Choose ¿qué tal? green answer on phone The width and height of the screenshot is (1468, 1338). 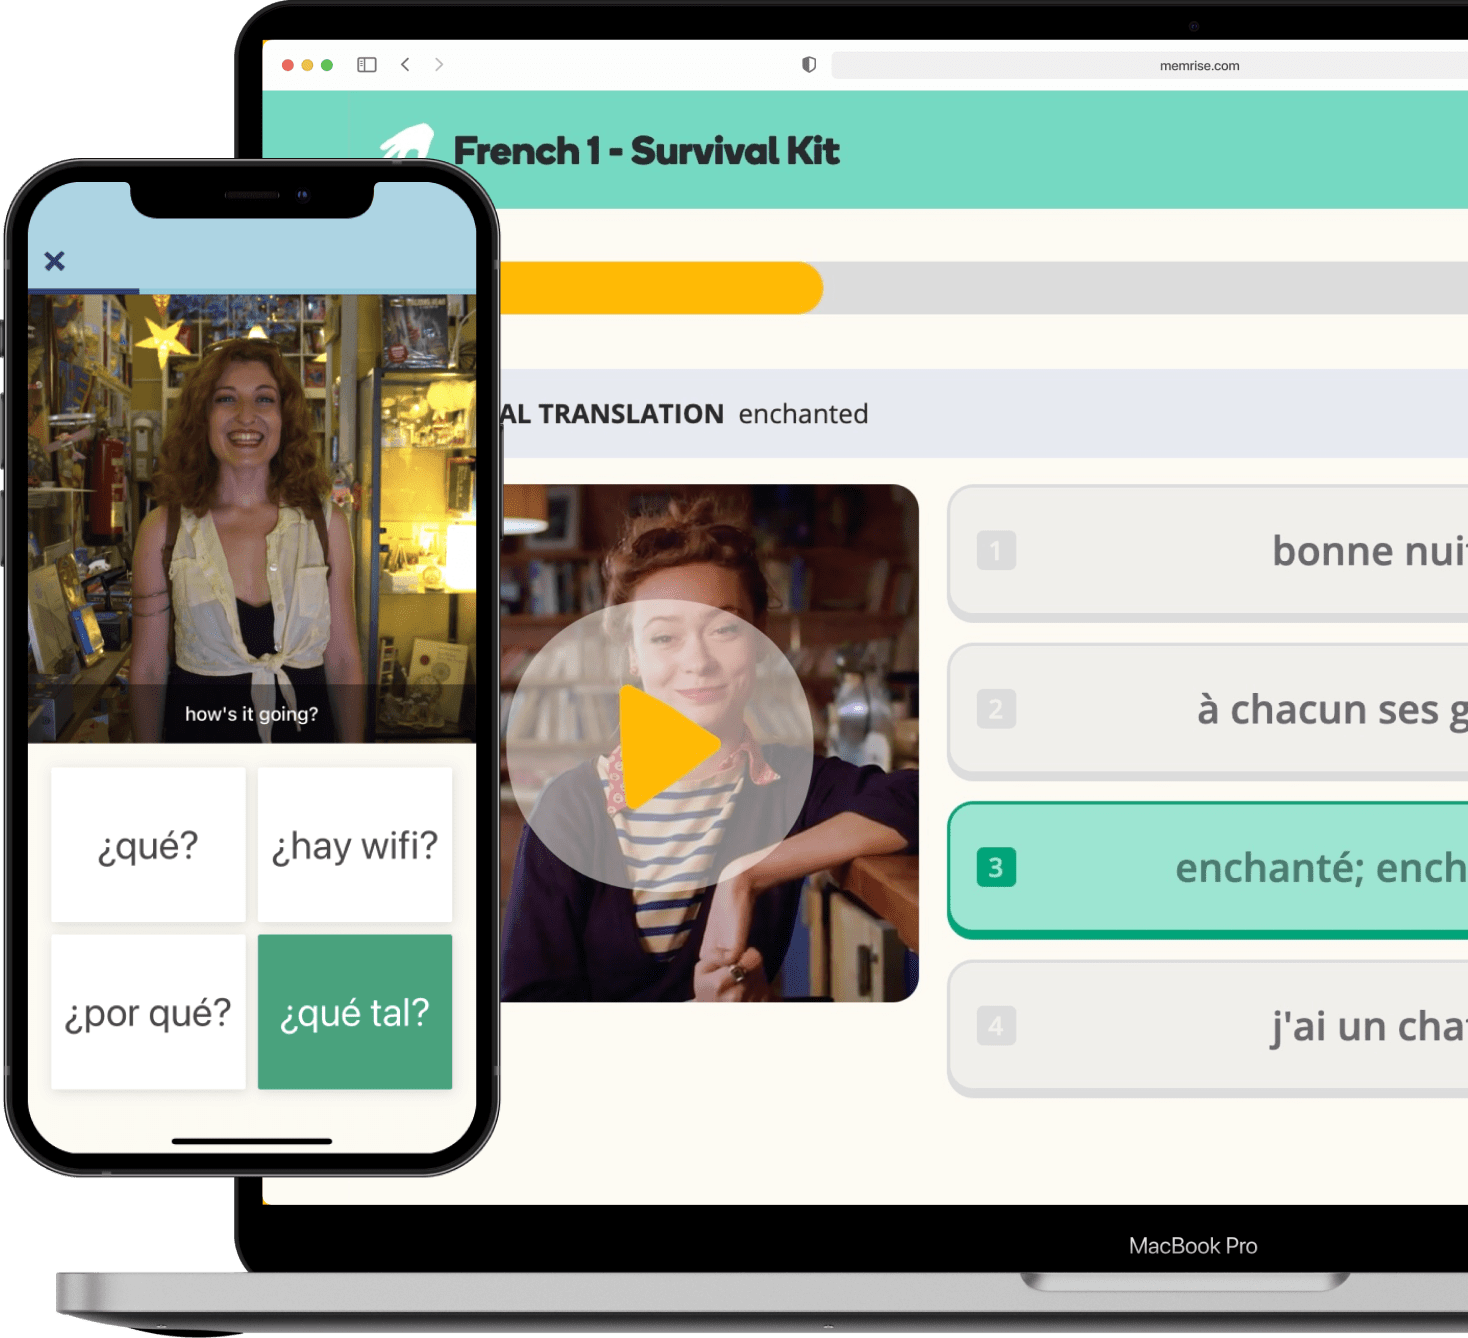click(x=355, y=1012)
